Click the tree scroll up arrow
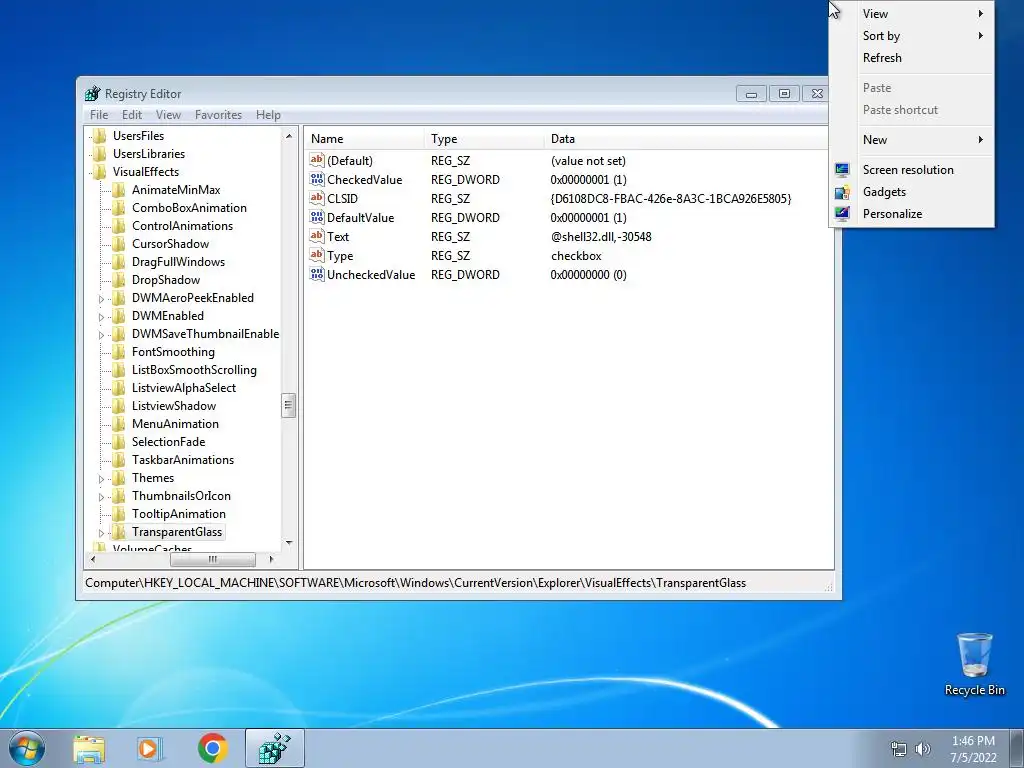The width and height of the screenshot is (1024, 768). pyautogui.click(x=289, y=136)
